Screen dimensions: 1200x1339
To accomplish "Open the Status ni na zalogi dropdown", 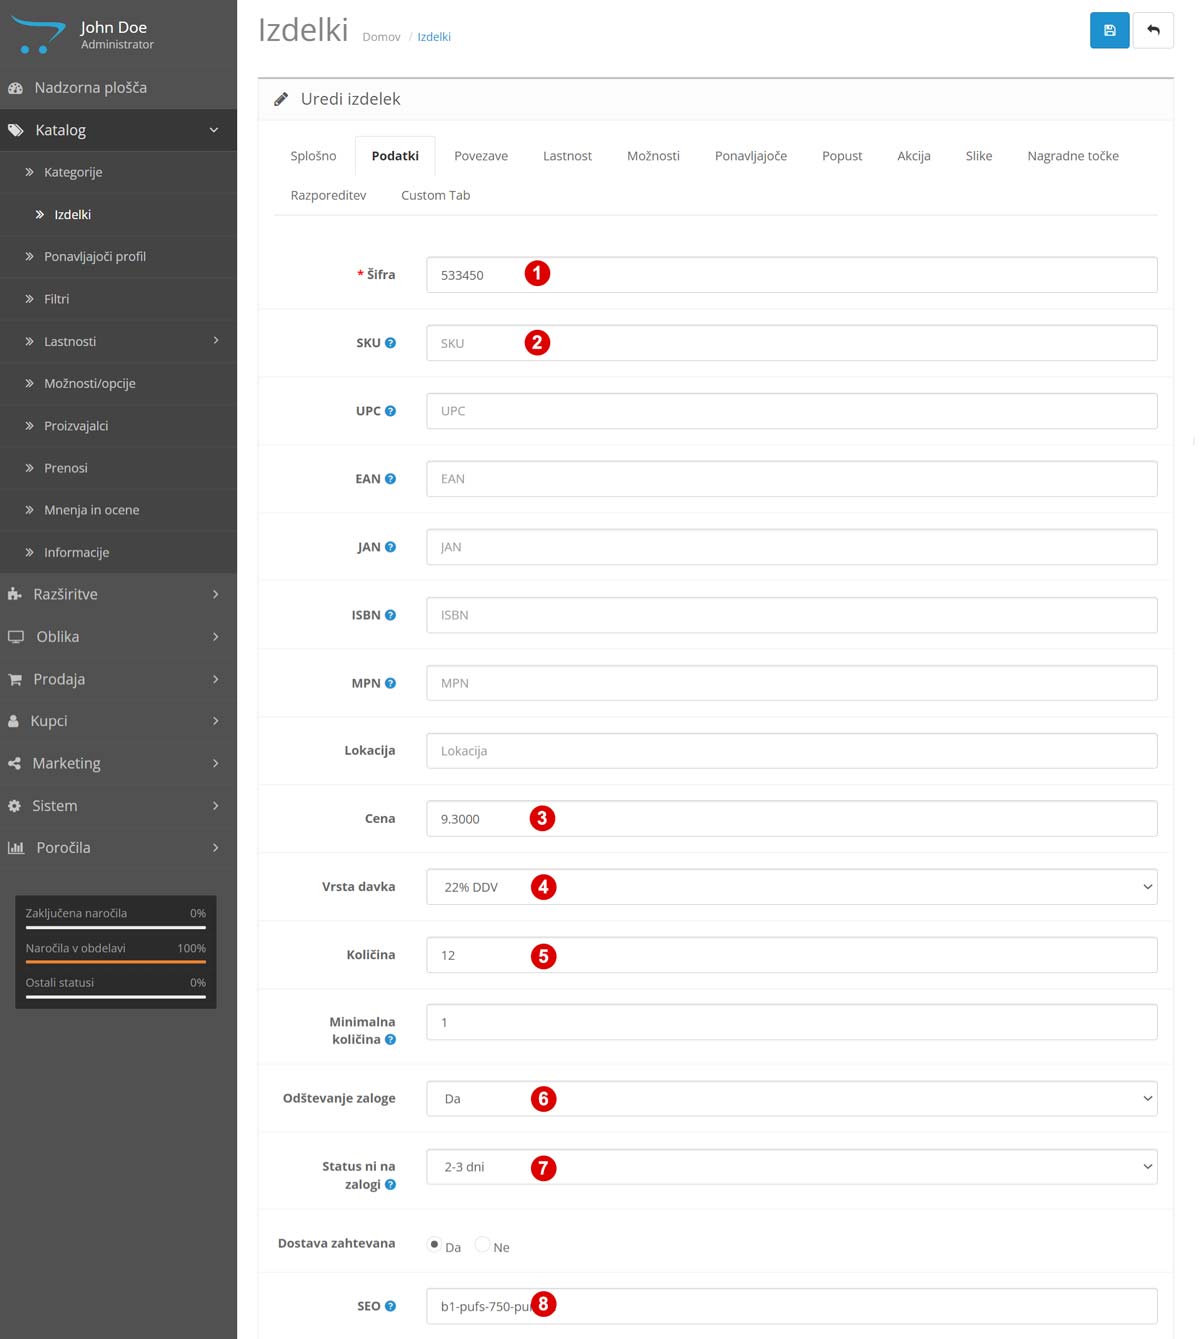I will (x=791, y=1167).
